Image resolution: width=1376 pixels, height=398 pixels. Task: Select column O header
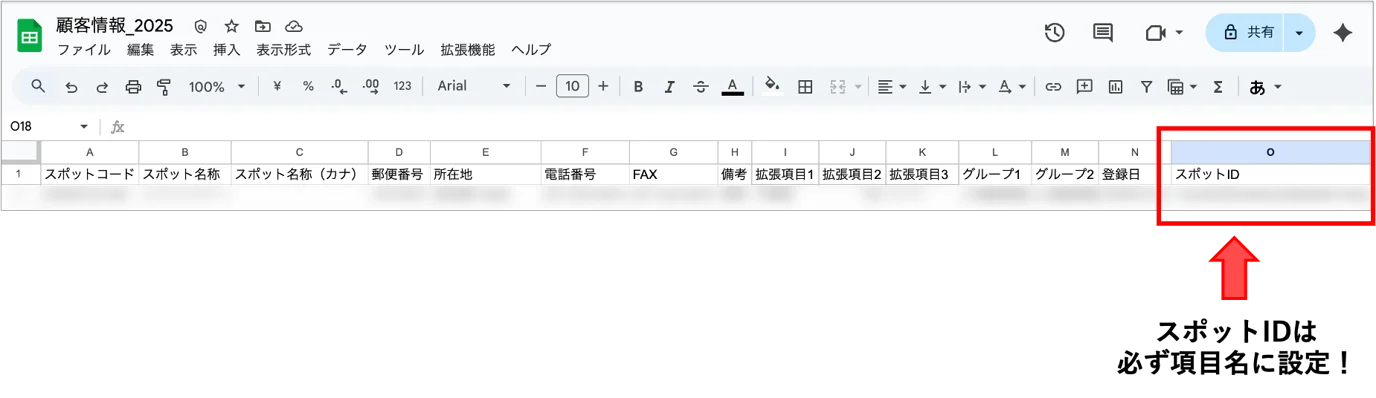(1270, 152)
